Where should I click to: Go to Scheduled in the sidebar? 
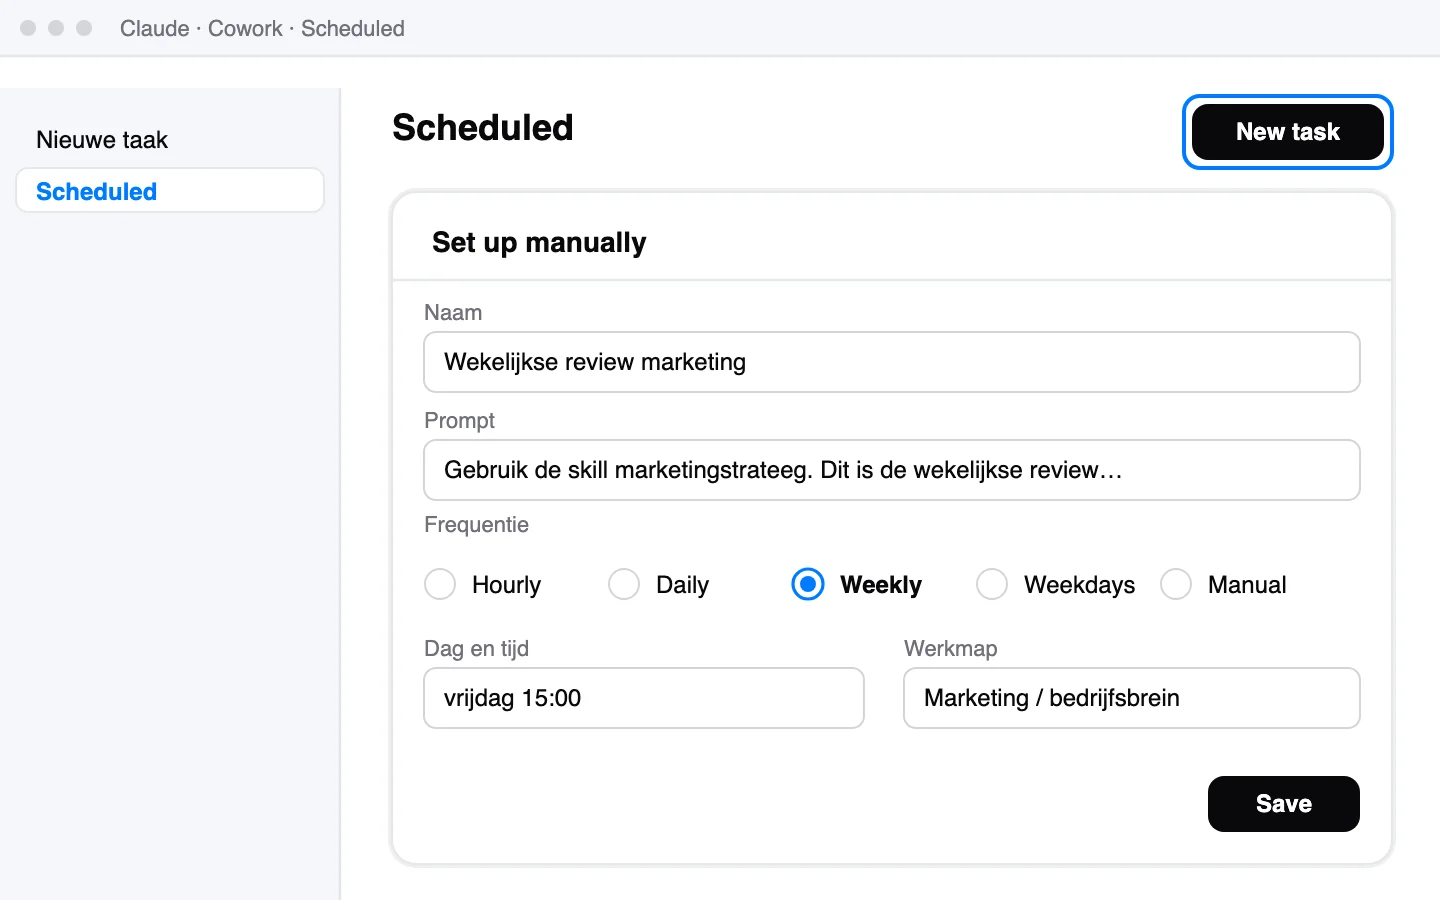[170, 191]
